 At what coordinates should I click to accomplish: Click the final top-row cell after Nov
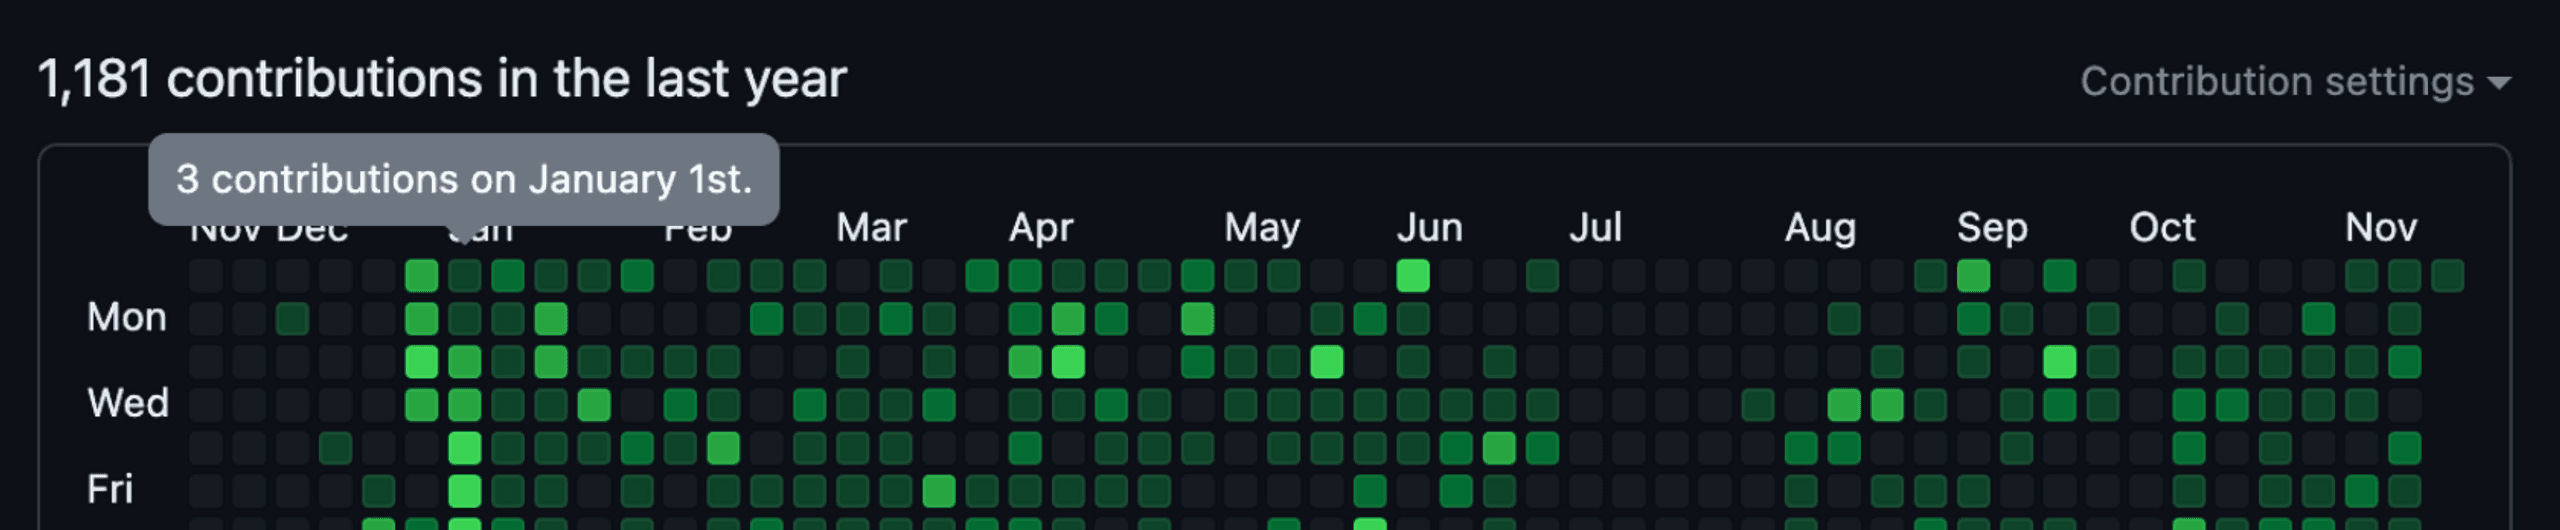pyautogui.click(x=2448, y=275)
